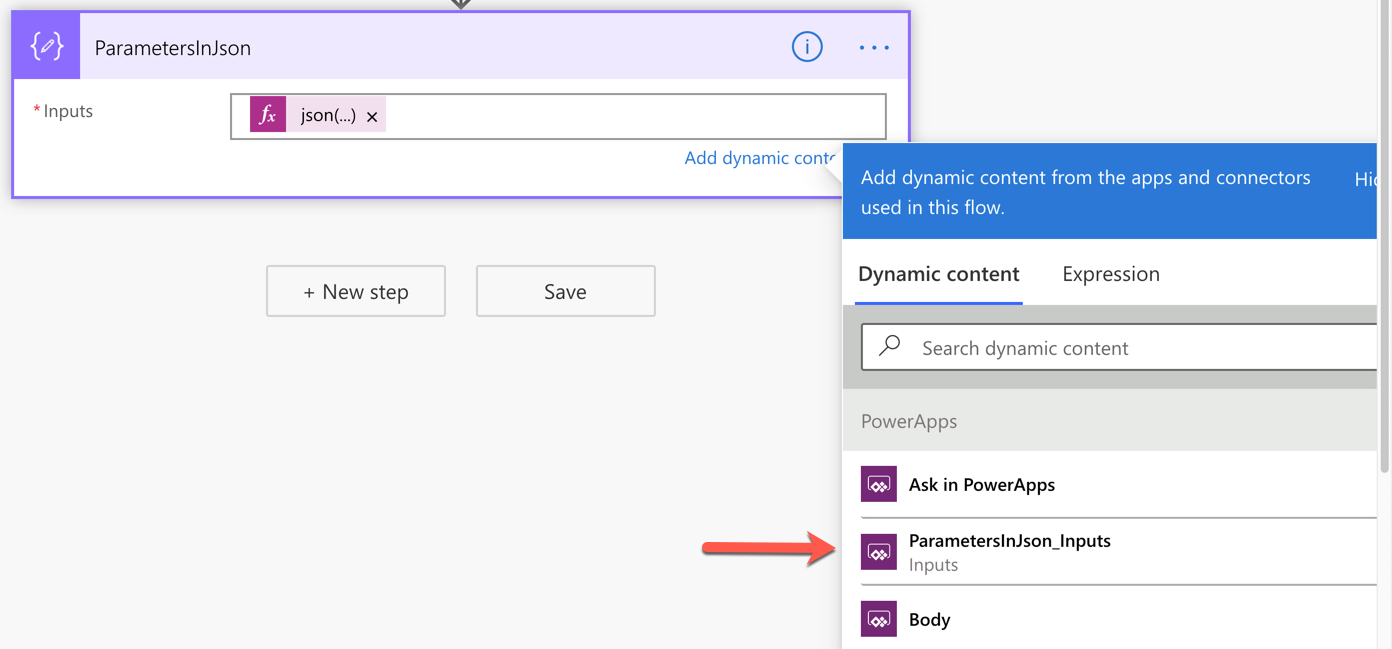Click the Add dynamic content link
This screenshot has width=1392, height=649.
click(758, 158)
